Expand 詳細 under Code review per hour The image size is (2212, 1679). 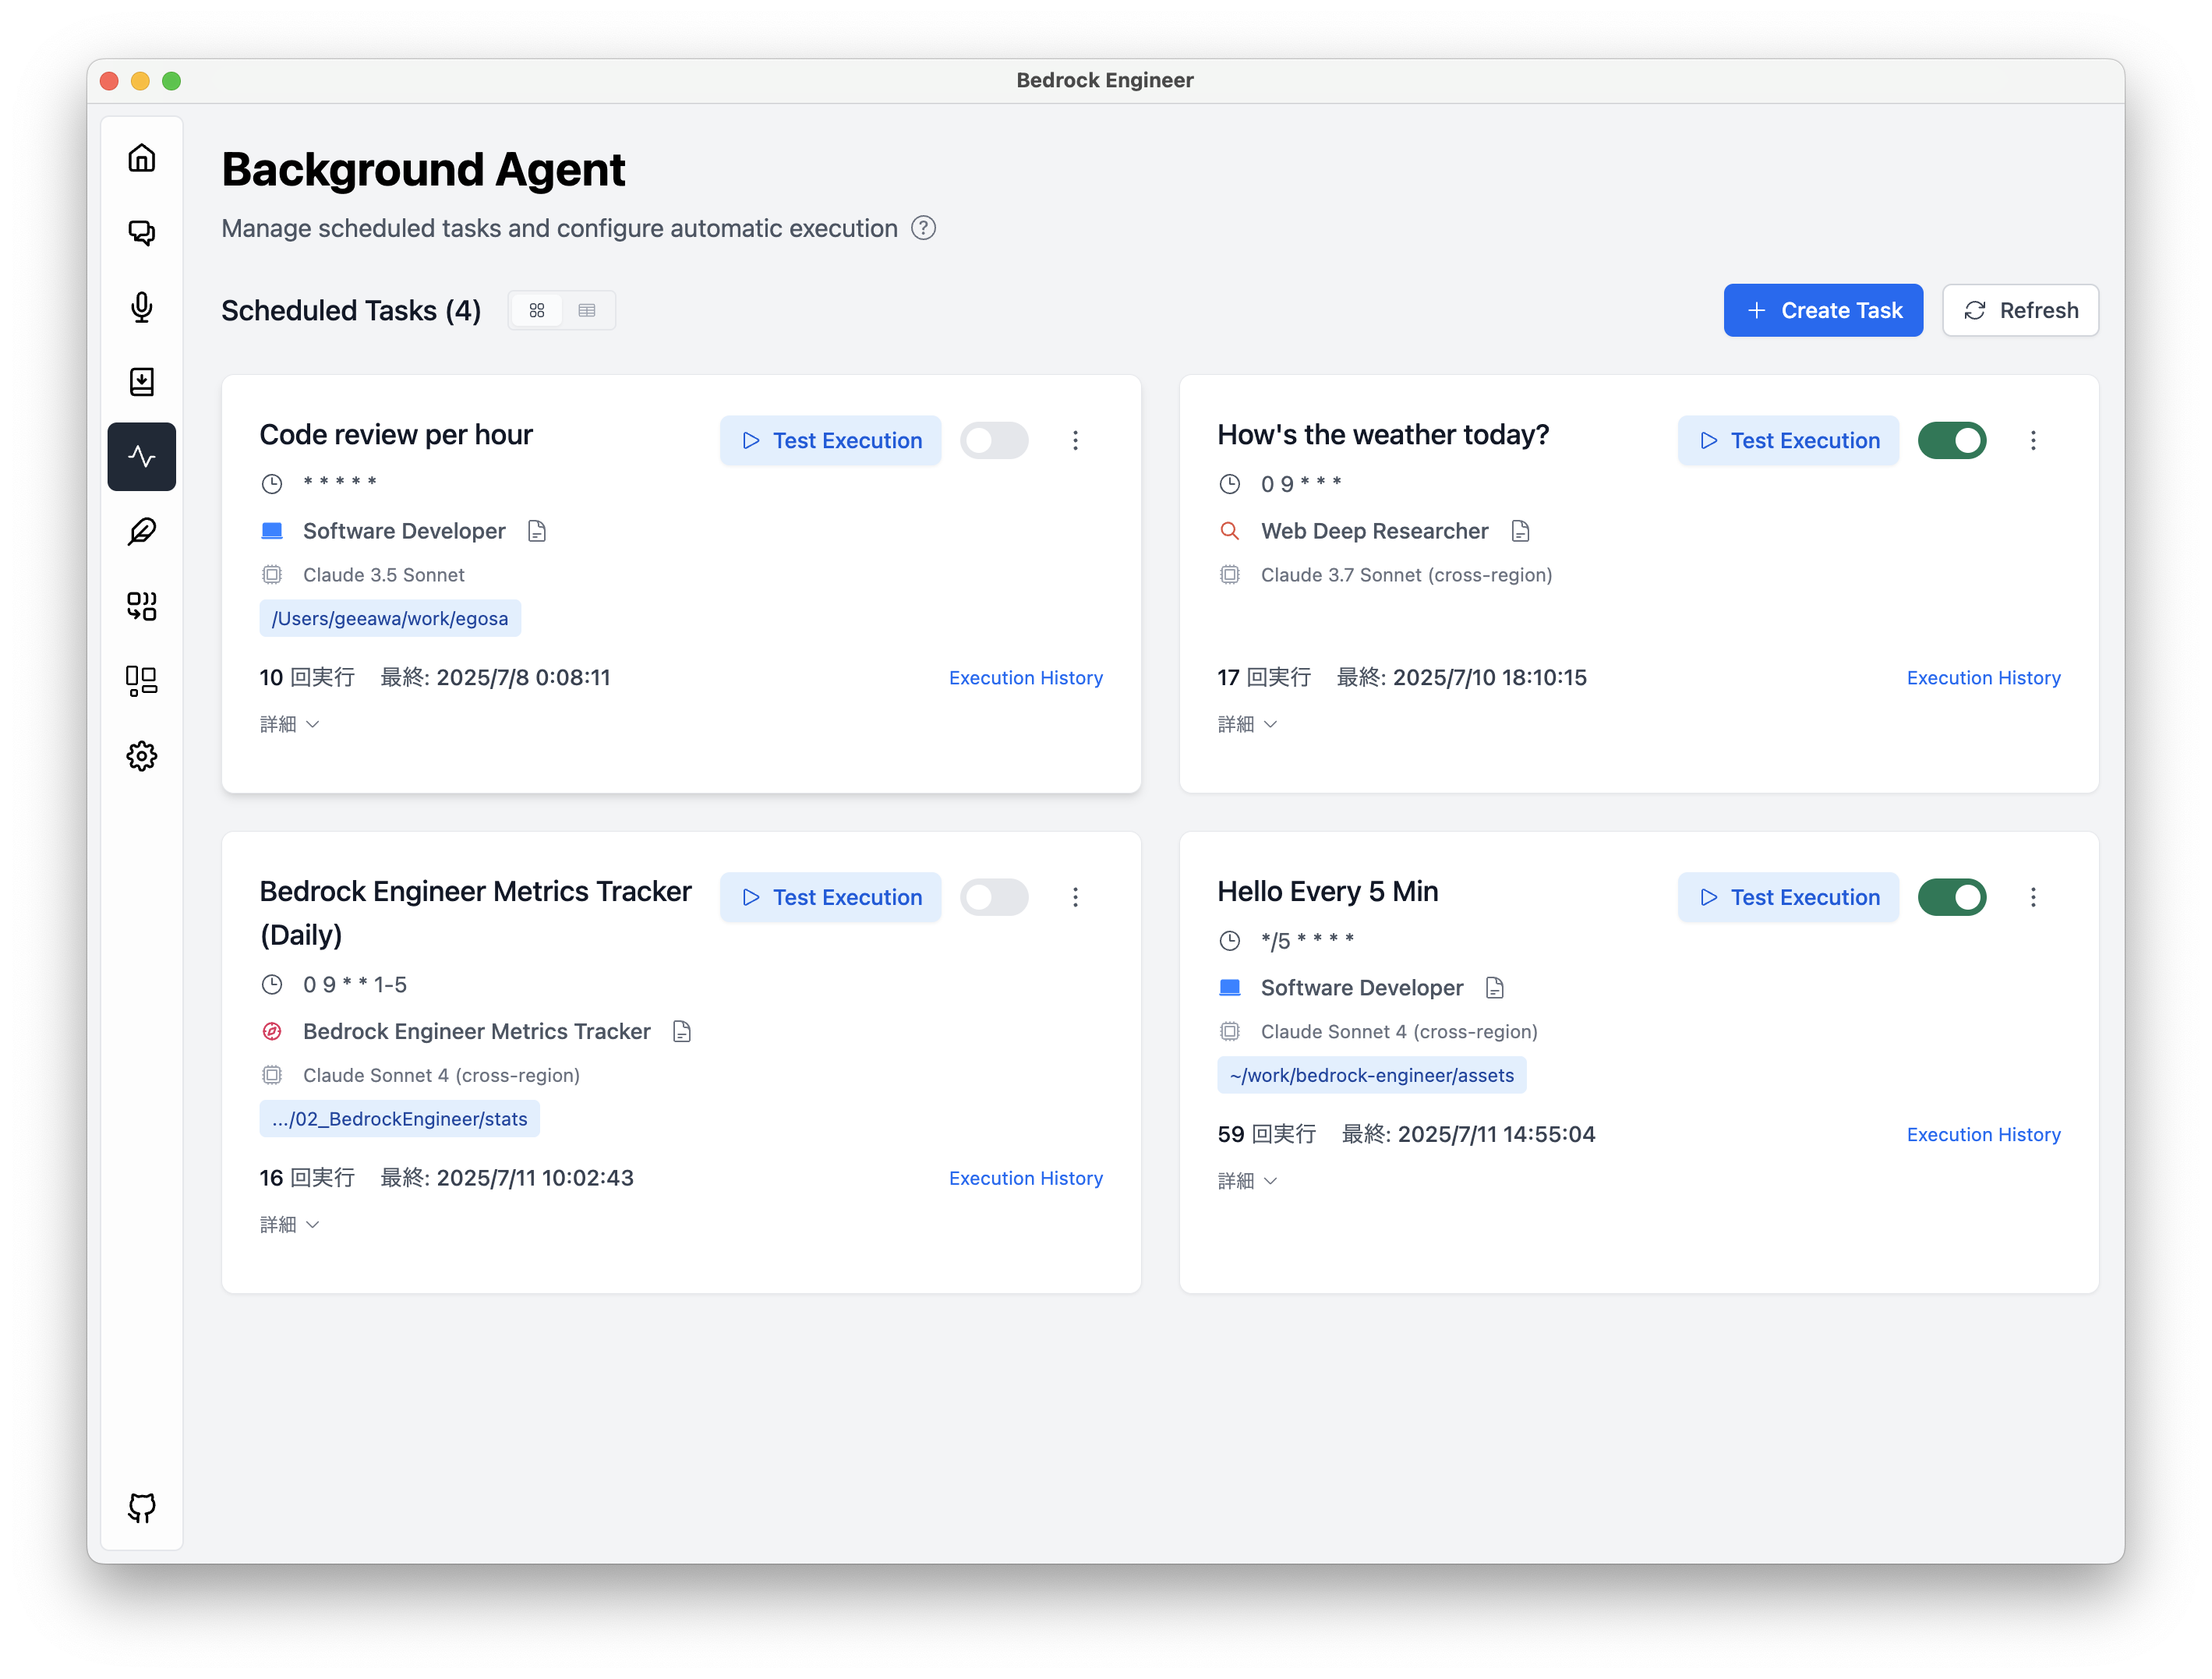tap(289, 724)
